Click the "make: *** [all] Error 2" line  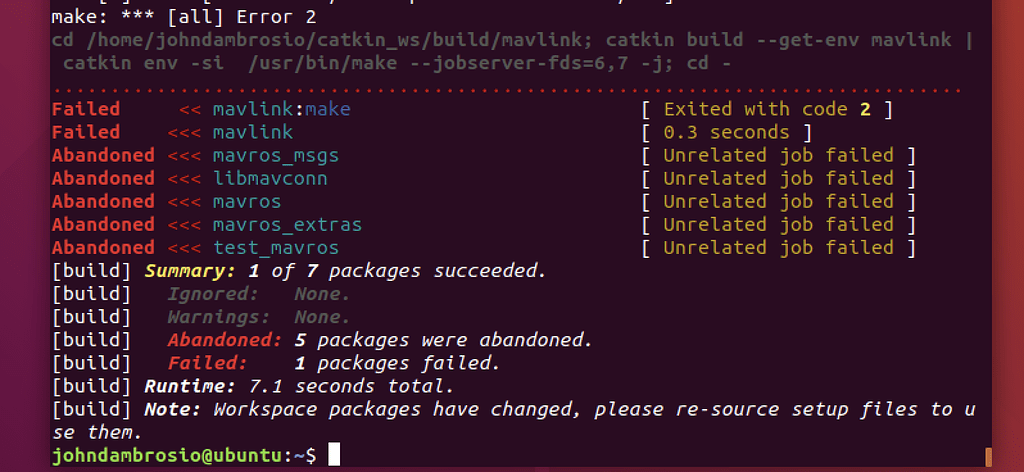184,17
